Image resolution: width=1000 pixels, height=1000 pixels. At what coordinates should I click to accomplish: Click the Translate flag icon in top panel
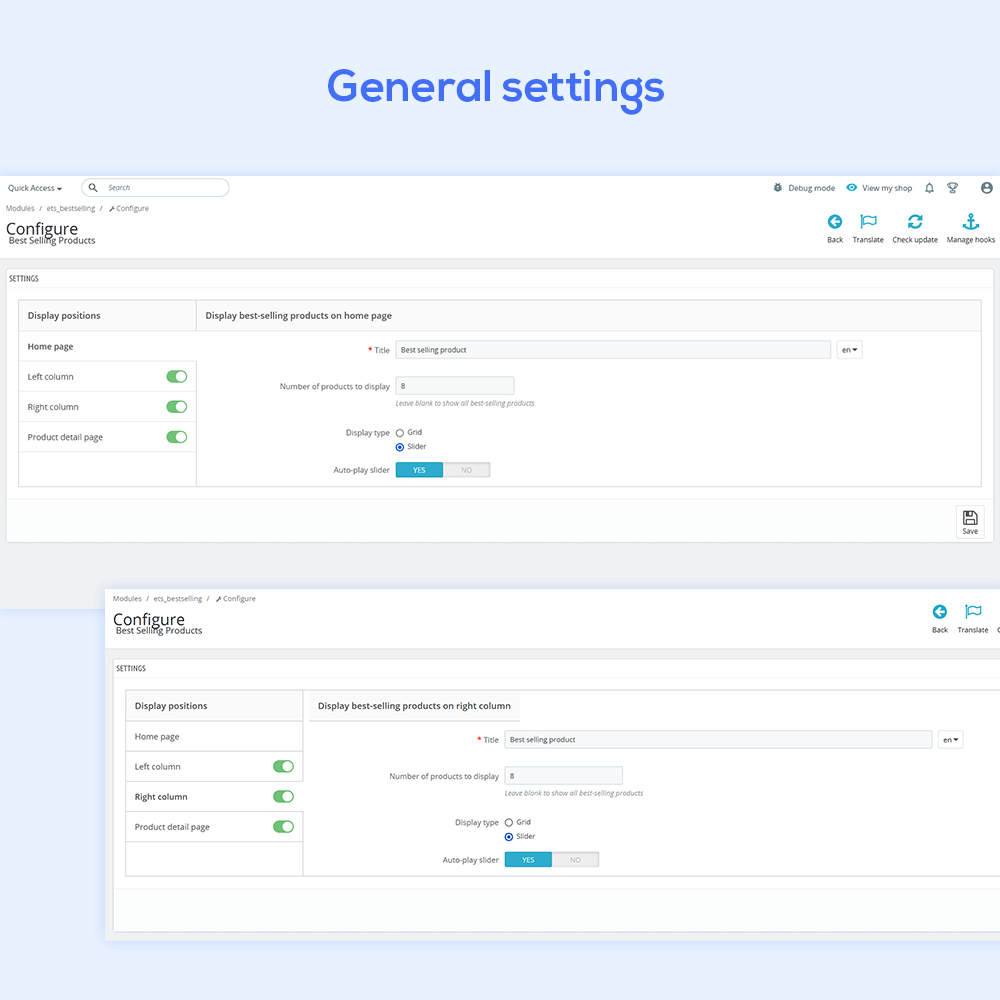[868, 222]
